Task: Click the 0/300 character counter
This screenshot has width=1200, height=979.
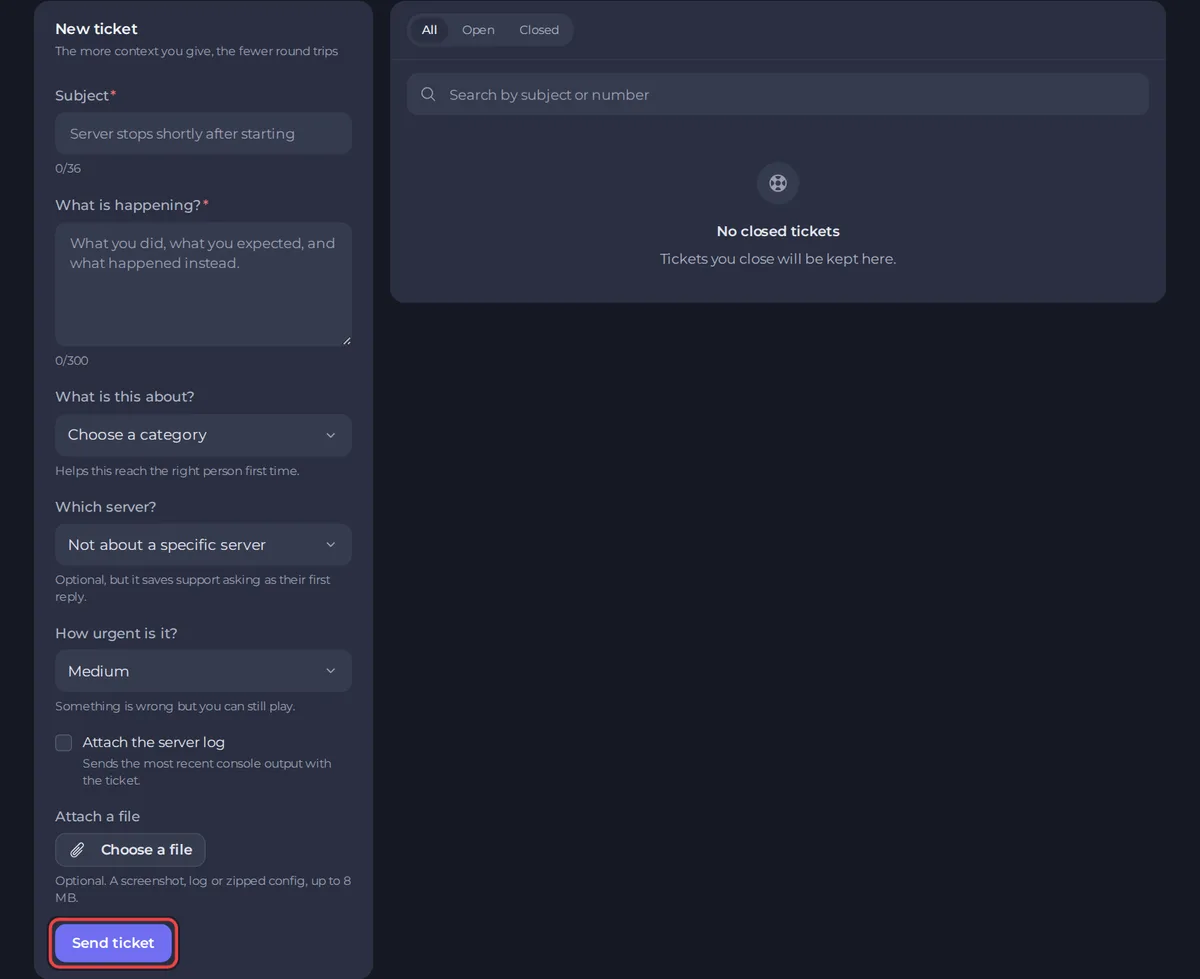Action: [72, 360]
